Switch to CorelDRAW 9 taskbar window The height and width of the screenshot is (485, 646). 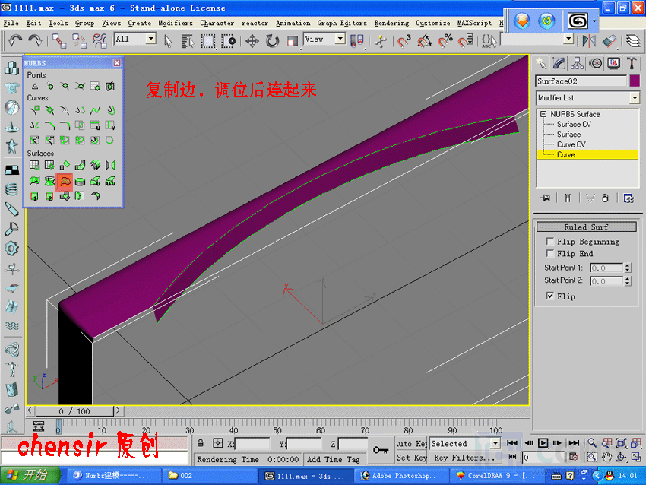496,476
